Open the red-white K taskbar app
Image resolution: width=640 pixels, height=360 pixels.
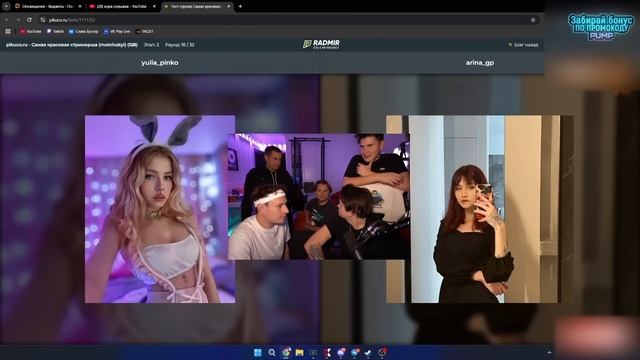pos(327,352)
